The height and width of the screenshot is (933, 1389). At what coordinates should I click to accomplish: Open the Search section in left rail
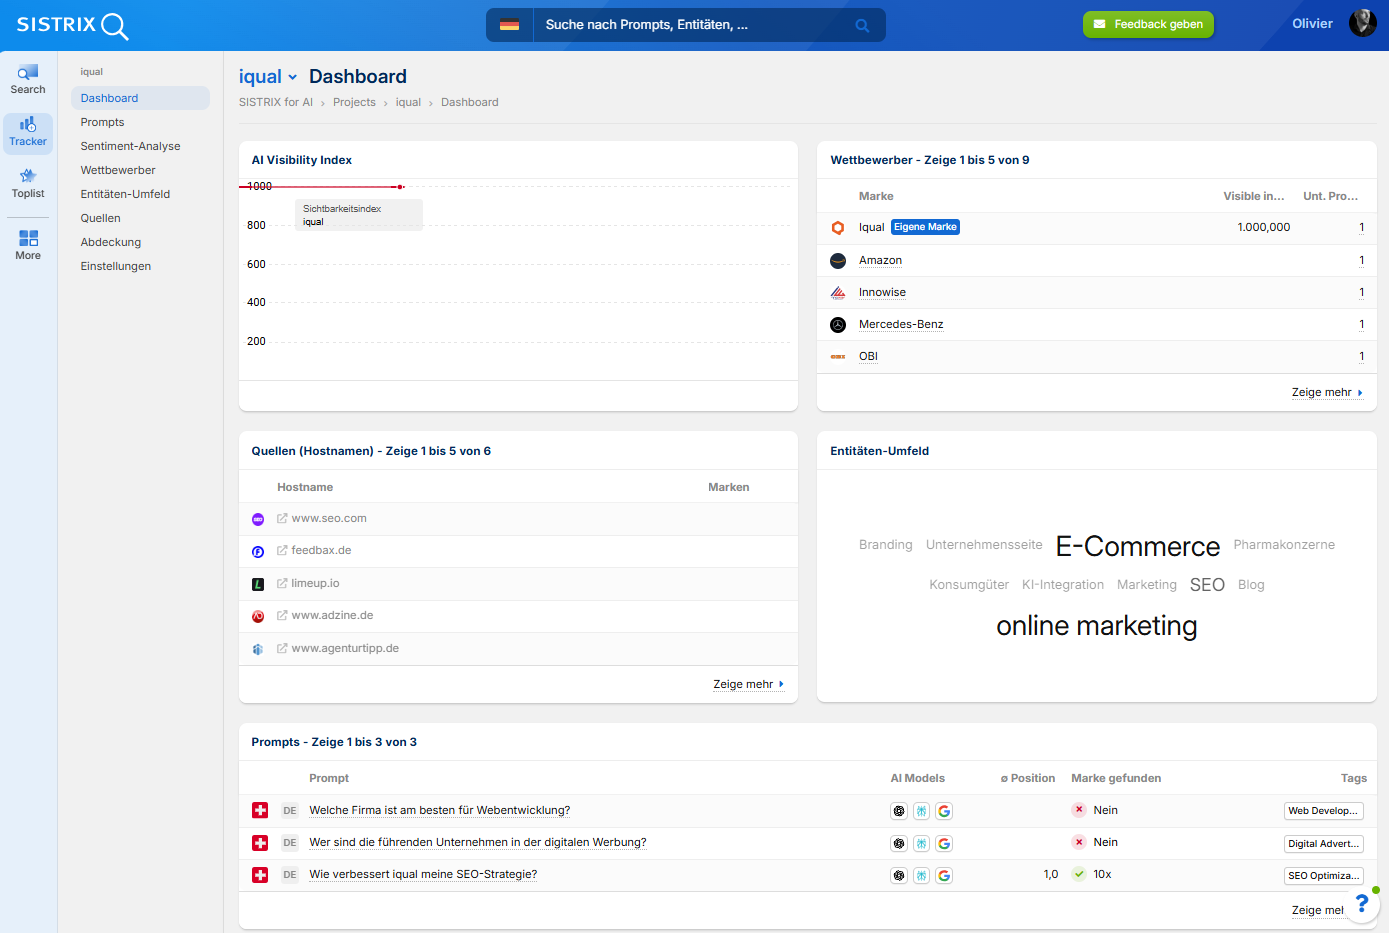28,79
